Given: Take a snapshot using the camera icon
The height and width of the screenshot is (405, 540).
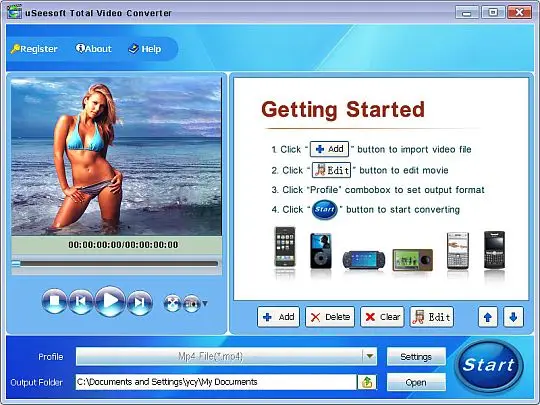Looking at the screenshot, I should click(x=191, y=303).
